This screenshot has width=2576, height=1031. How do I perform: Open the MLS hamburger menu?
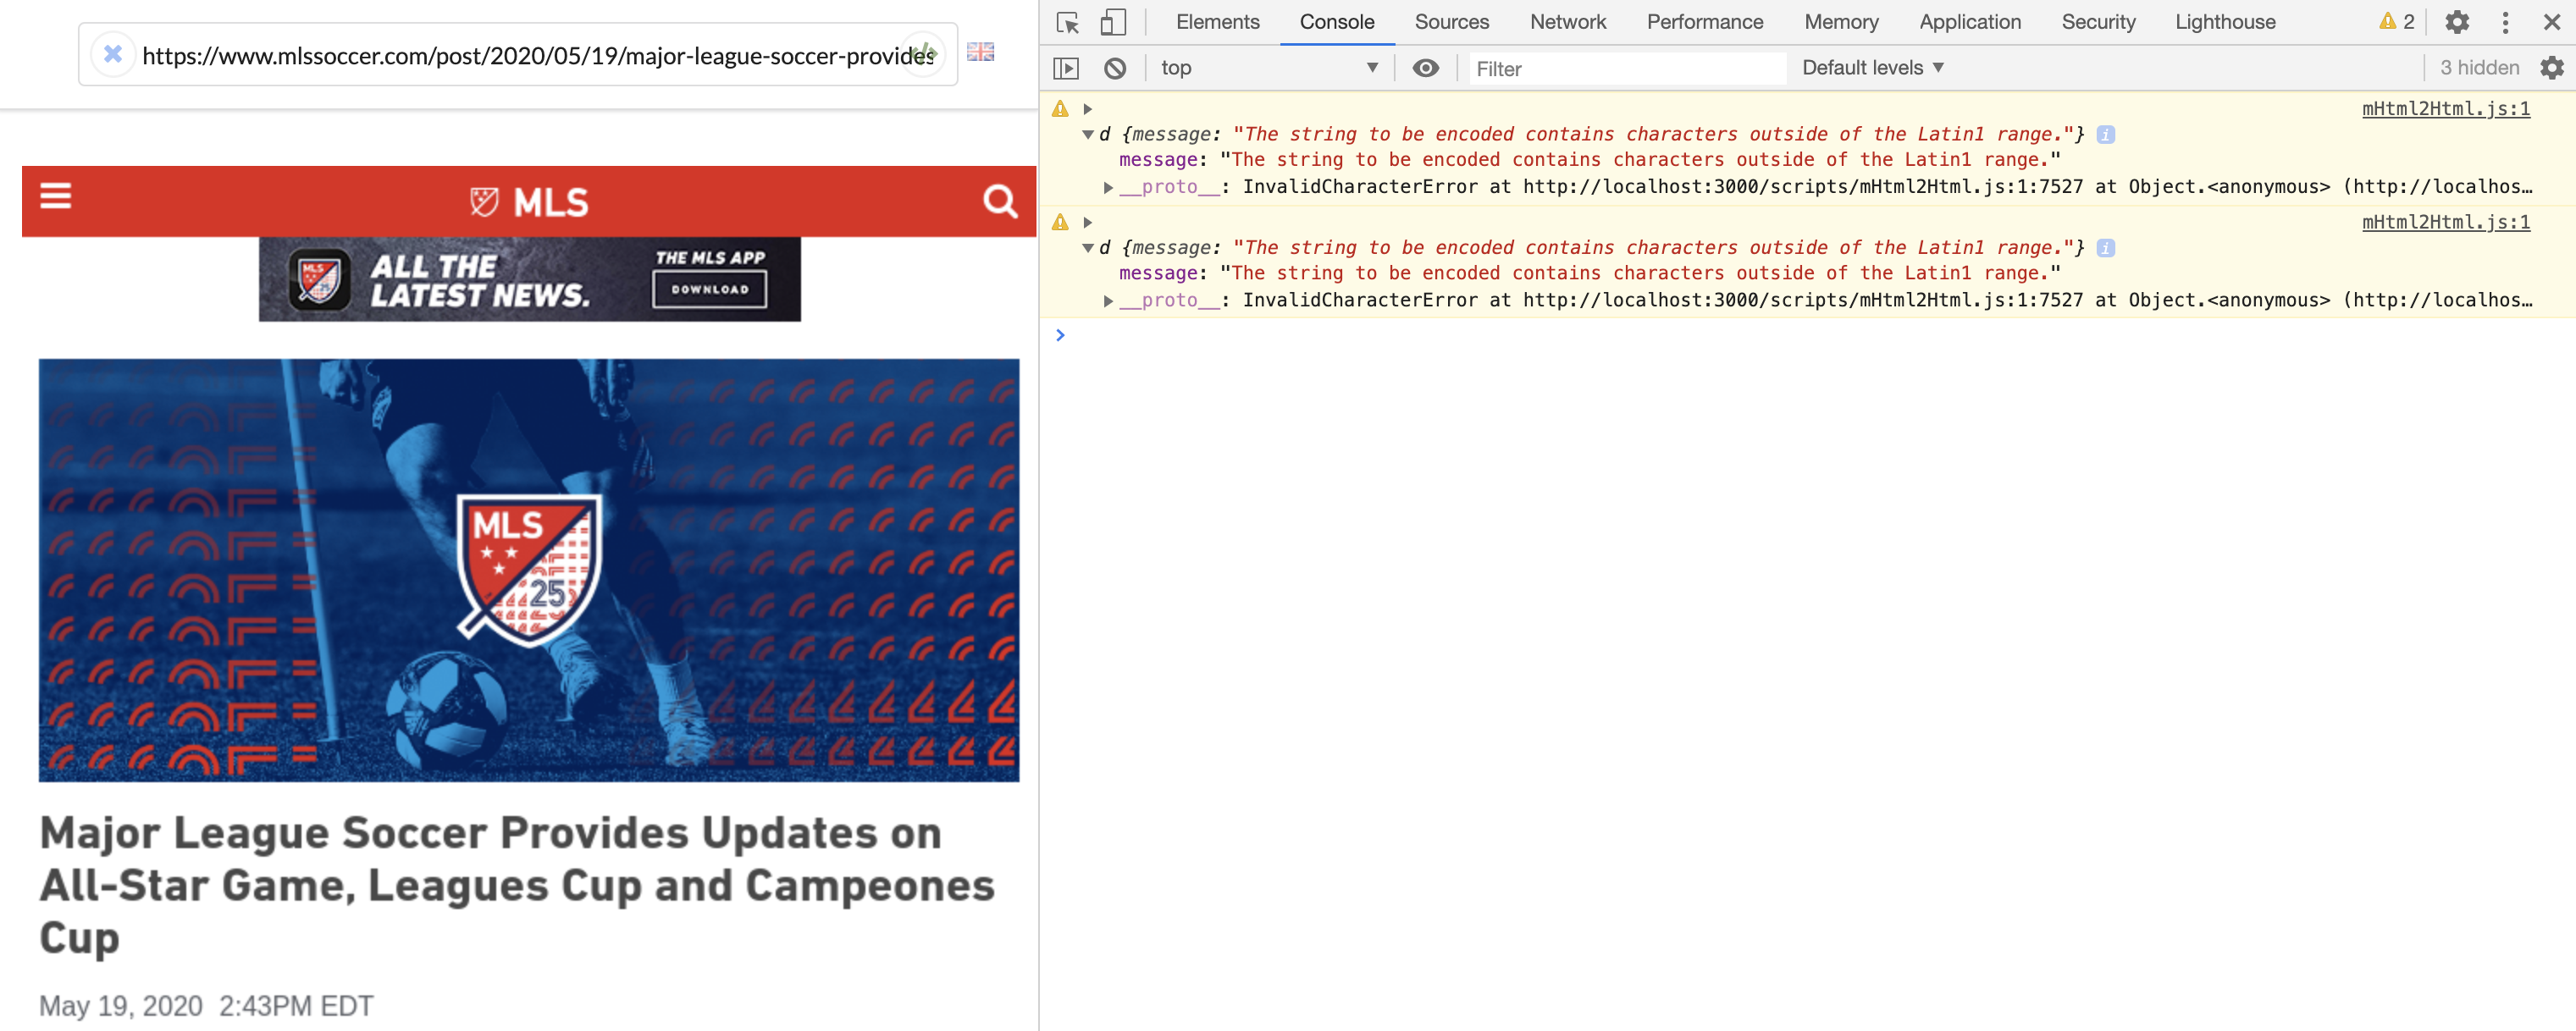56,196
